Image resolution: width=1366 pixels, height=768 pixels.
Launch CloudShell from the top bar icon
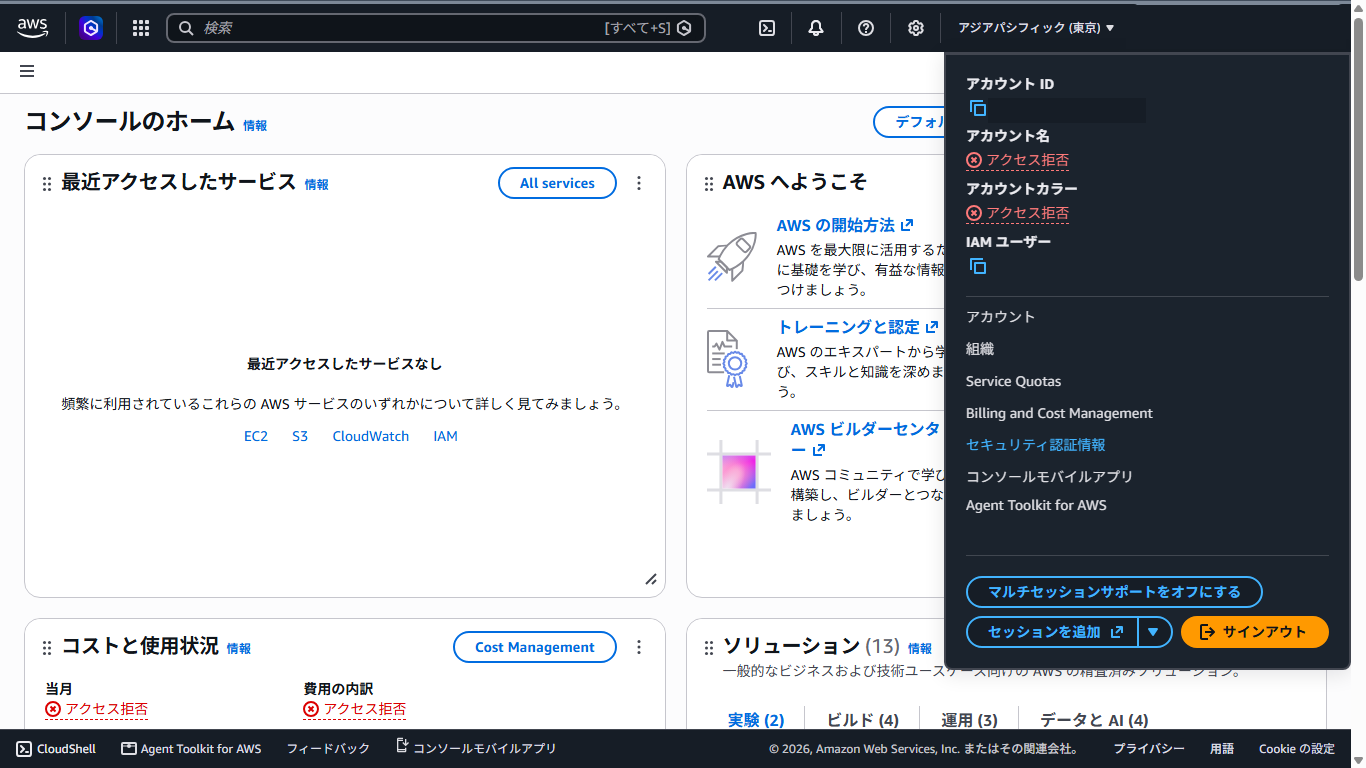[x=767, y=28]
